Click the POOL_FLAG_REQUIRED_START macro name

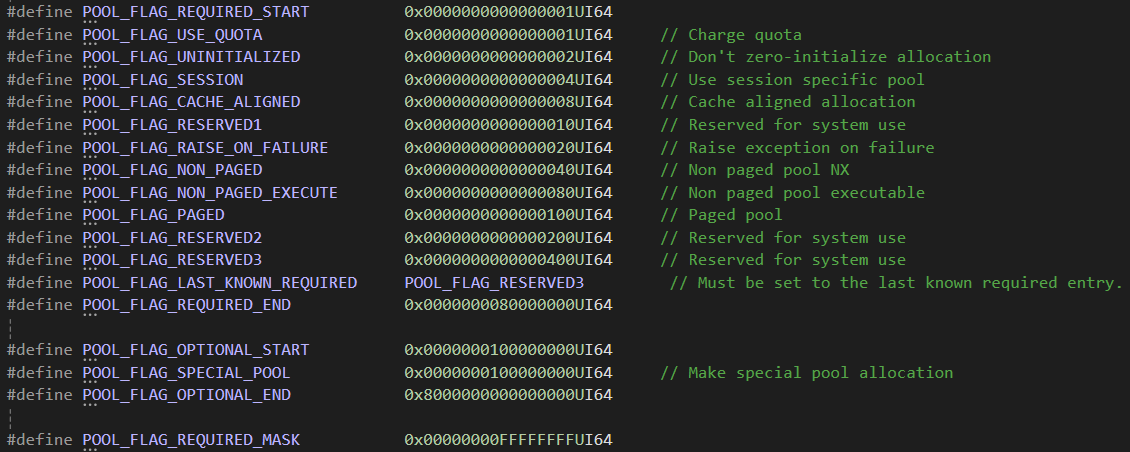(x=196, y=12)
